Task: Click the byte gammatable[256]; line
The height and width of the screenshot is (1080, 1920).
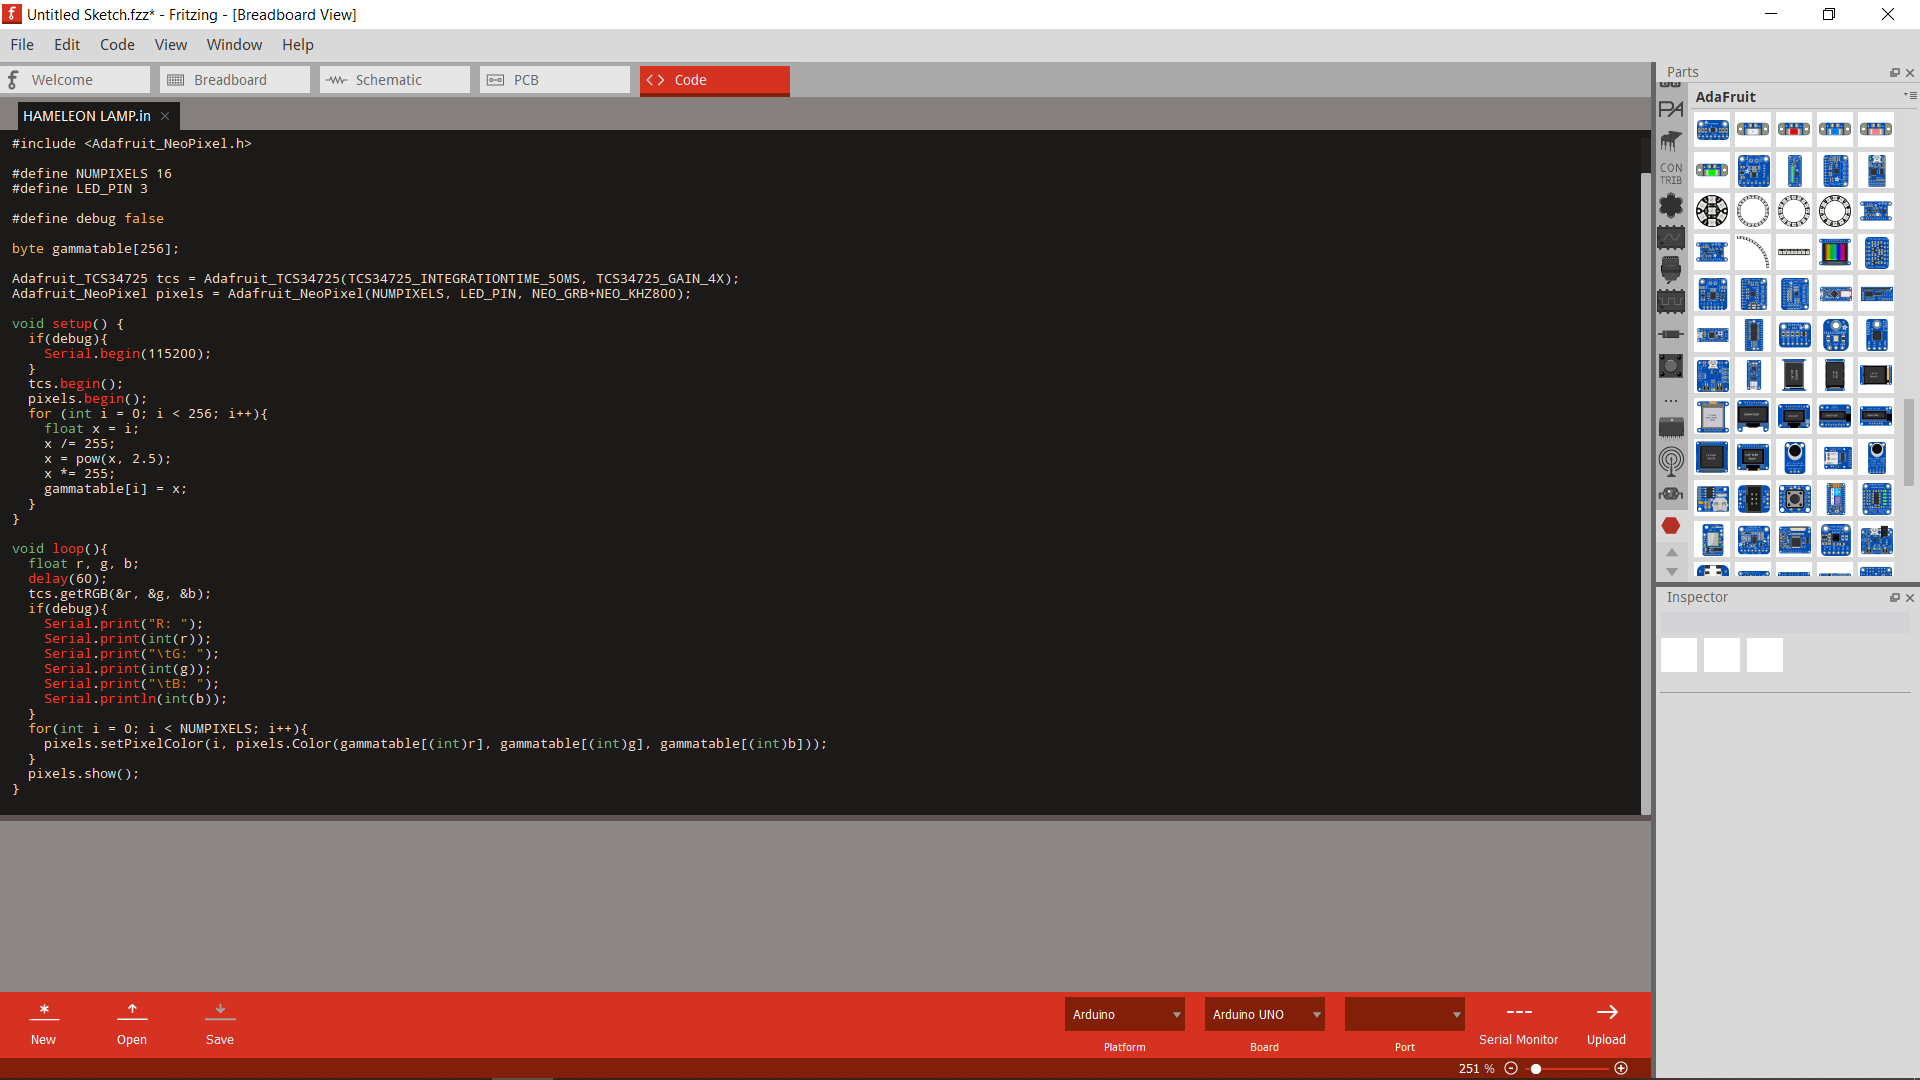Action: (x=95, y=249)
